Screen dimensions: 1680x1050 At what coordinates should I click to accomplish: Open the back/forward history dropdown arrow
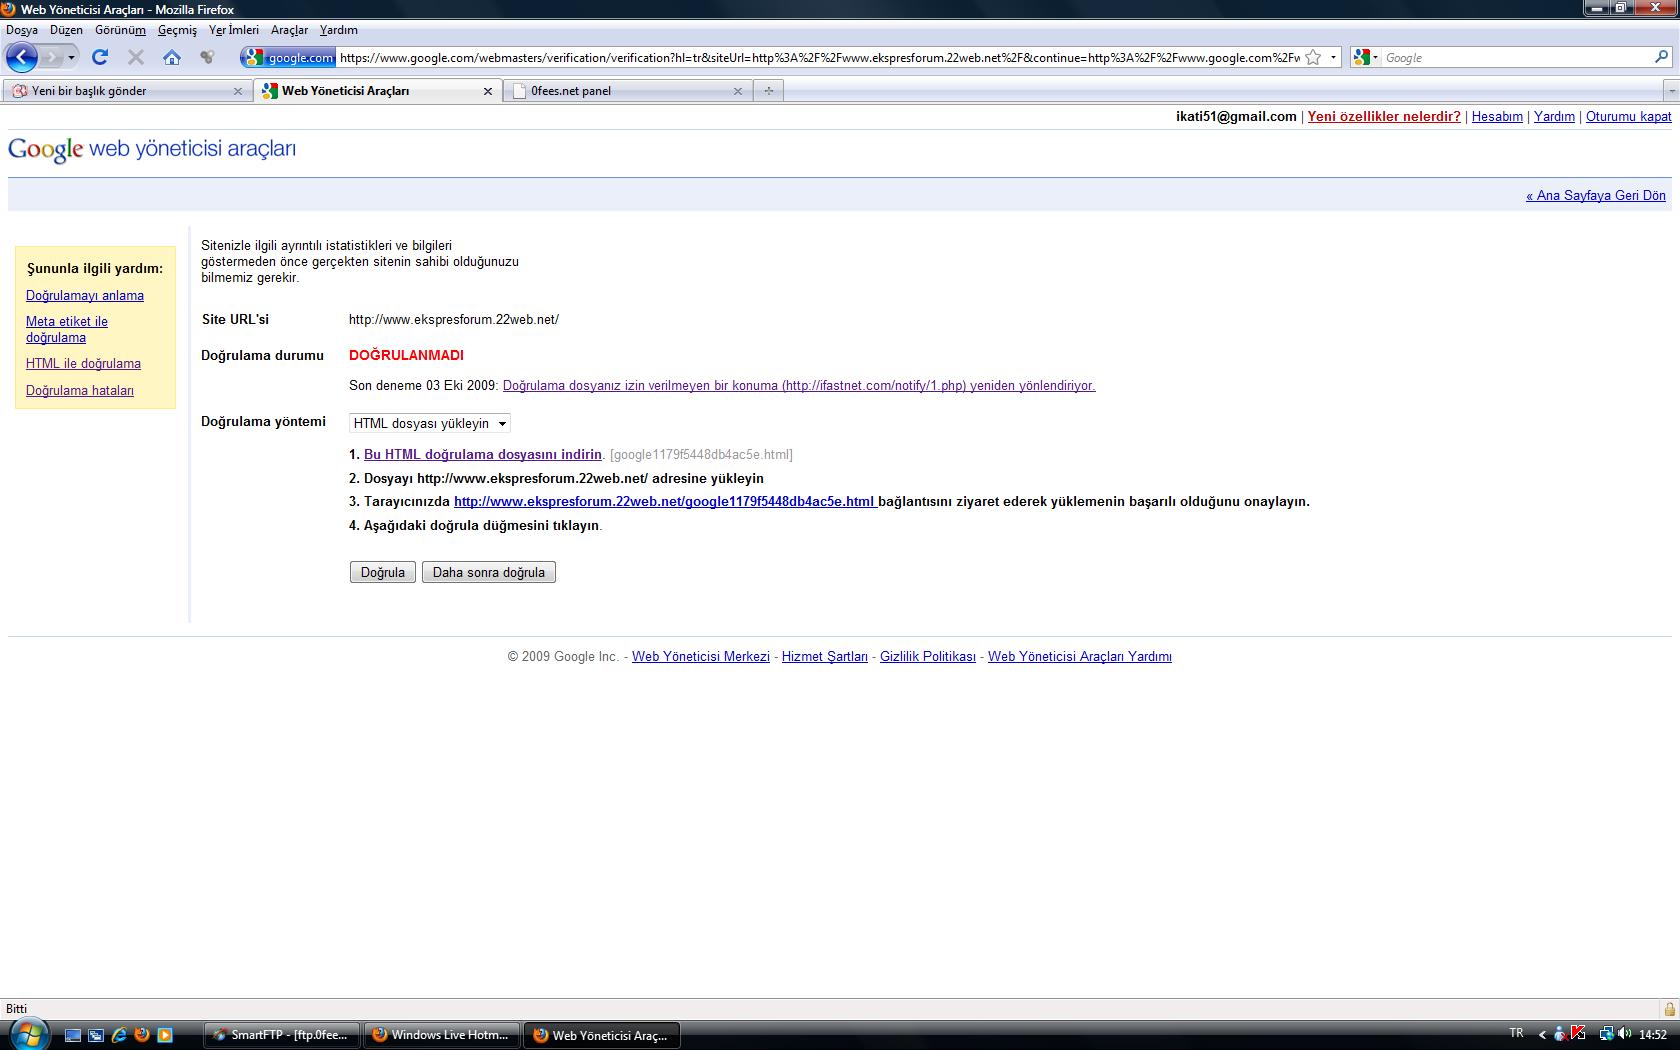coord(71,57)
